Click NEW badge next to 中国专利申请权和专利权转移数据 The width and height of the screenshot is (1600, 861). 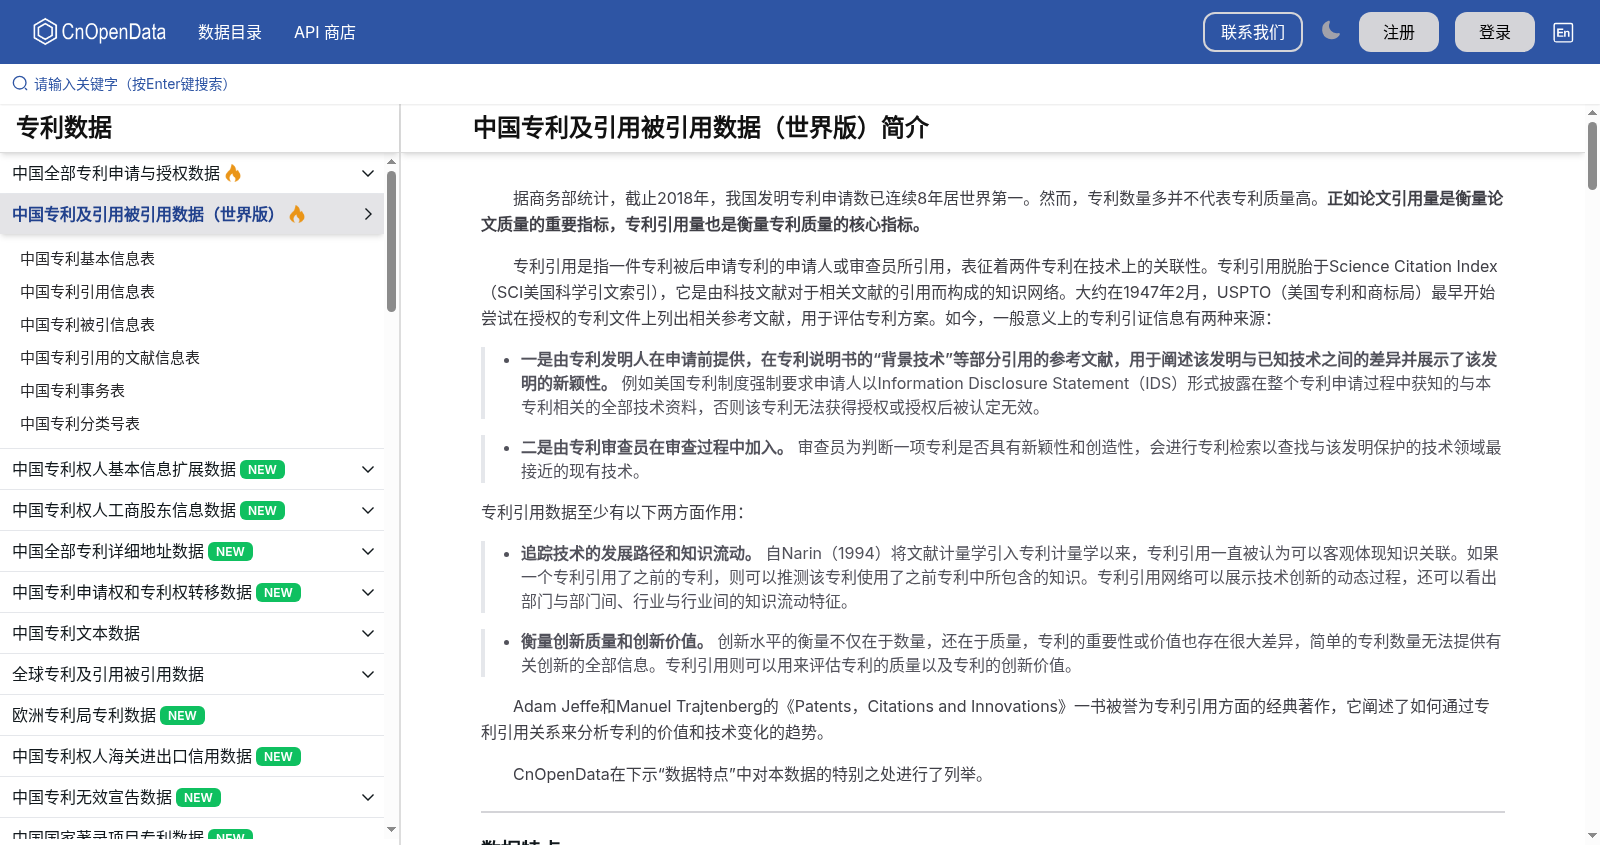(x=278, y=593)
